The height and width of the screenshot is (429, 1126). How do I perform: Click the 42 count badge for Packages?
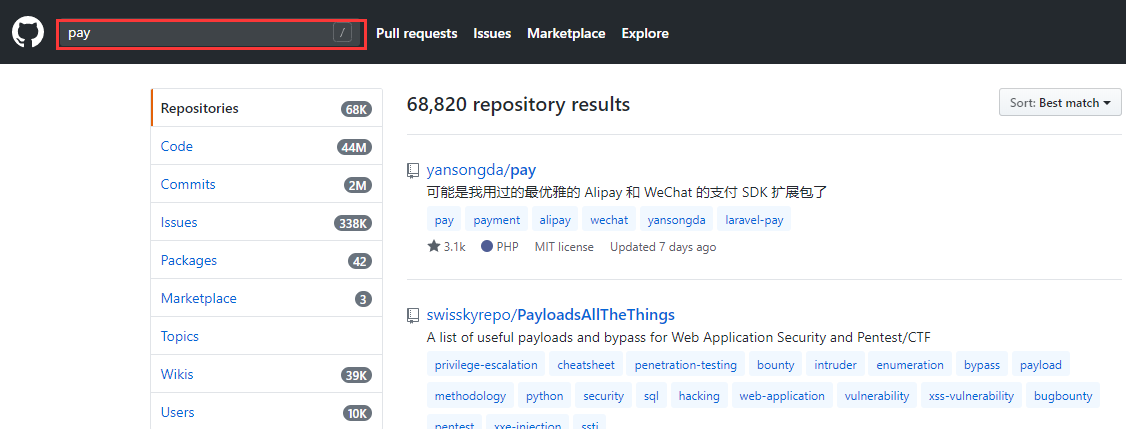coord(360,261)
